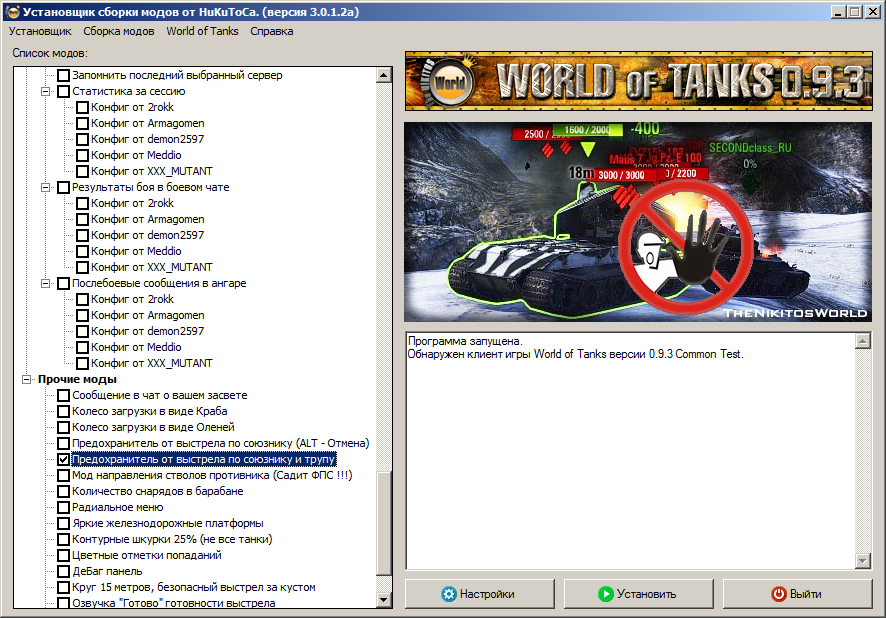886x618 pixels.
Task: Click the green play icon on Установить
Action: tap(605, 594)
